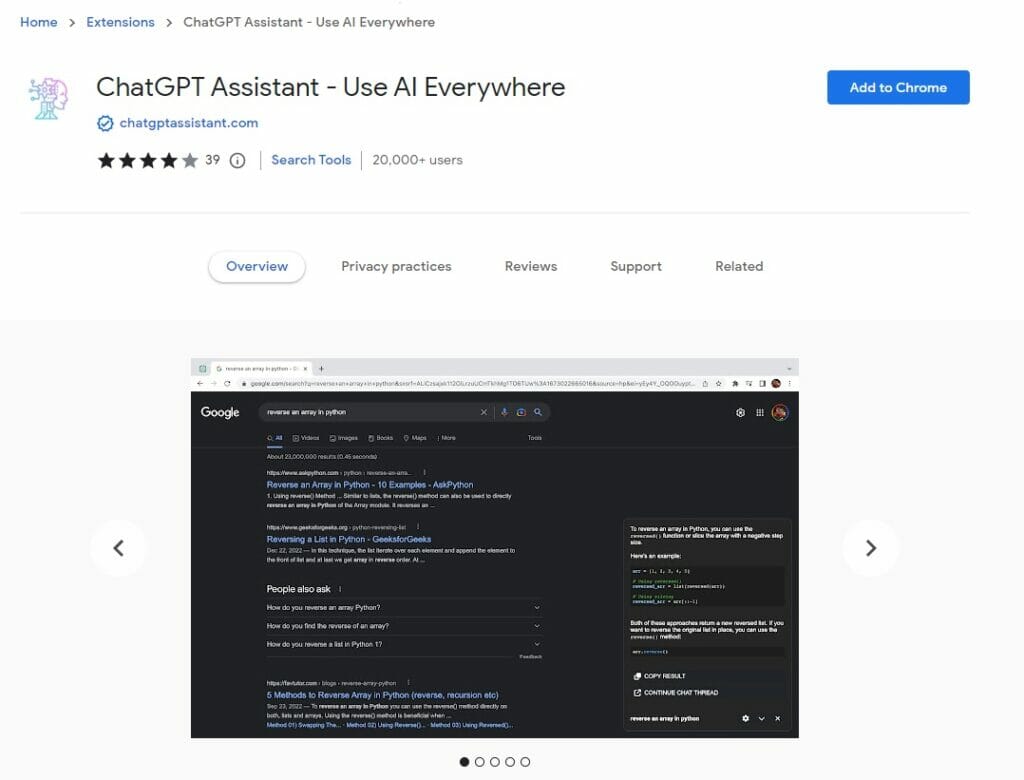Click the Google logo in the screenshot
This screenshot has height=780, width=1024.
[220, 412]
